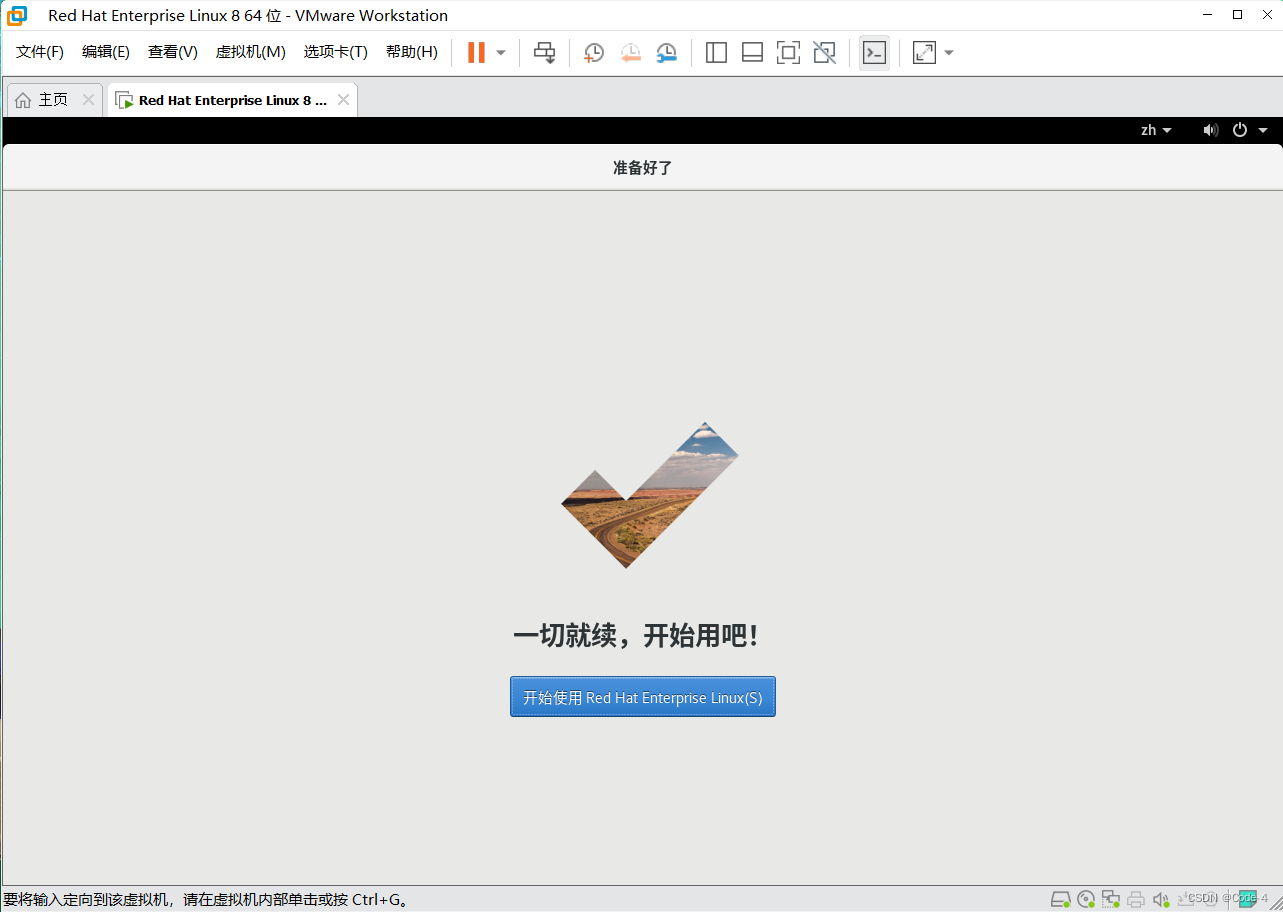Click the VMware Workstation logo in title bar

click(x=17, y=15)
